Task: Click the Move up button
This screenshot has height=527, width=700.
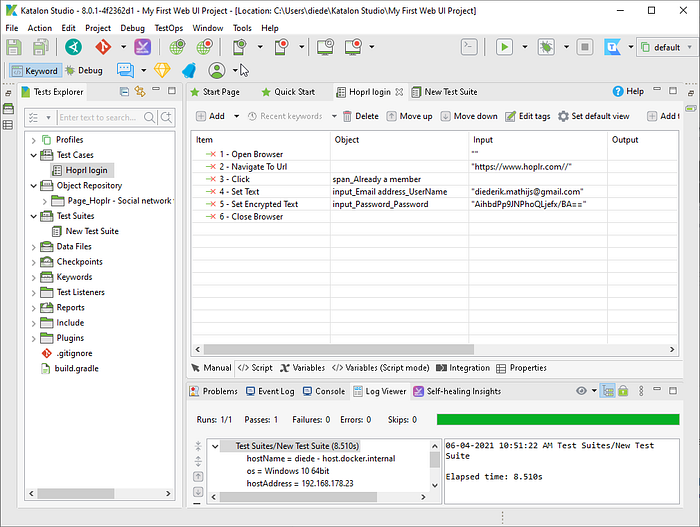Action: click(x=409, y=116)
